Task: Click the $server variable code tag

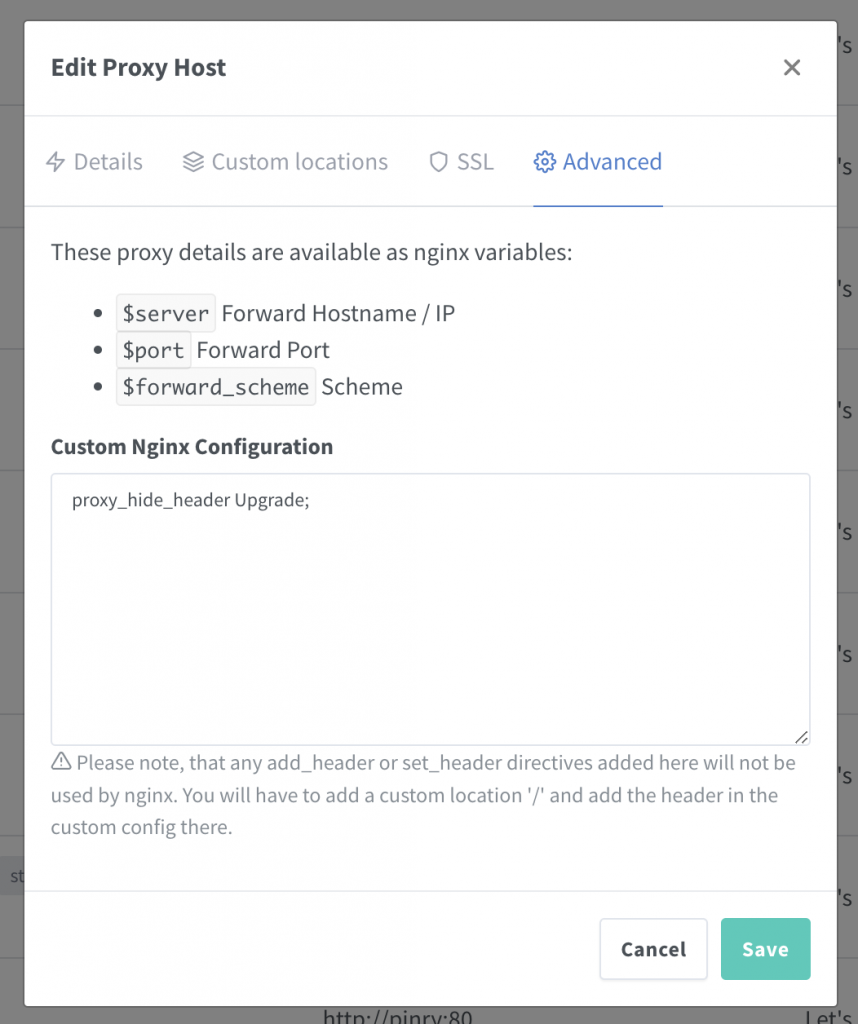Action: (166, 313)
